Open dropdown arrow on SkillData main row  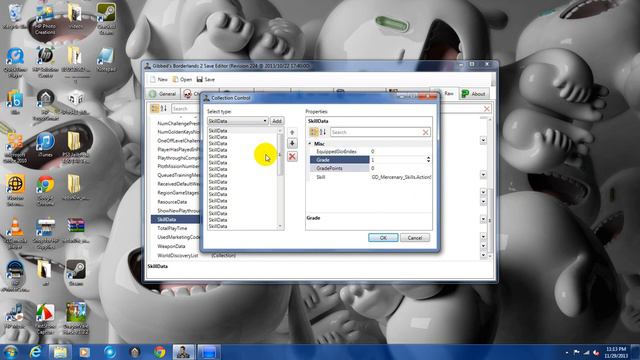pyautogui.click(x=483, y=219)
